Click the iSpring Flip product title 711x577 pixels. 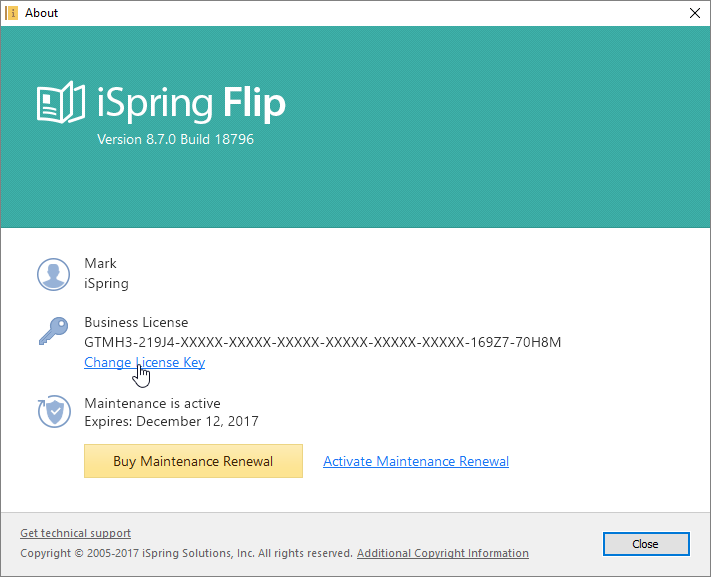click(x=191, y=104)
